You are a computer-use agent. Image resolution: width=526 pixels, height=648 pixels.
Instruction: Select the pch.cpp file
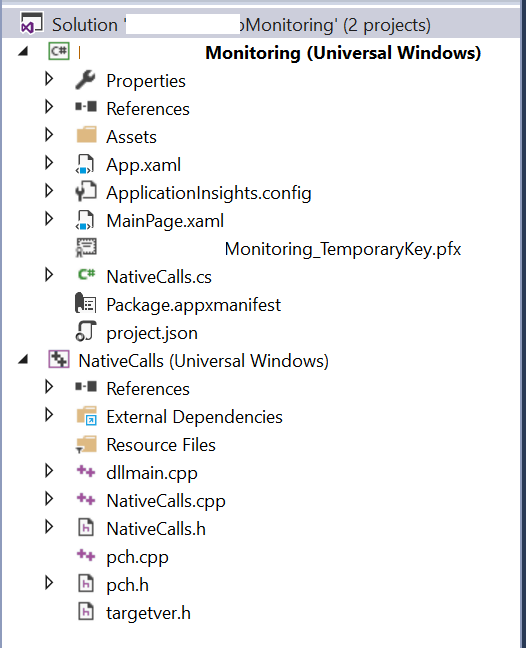137,557
